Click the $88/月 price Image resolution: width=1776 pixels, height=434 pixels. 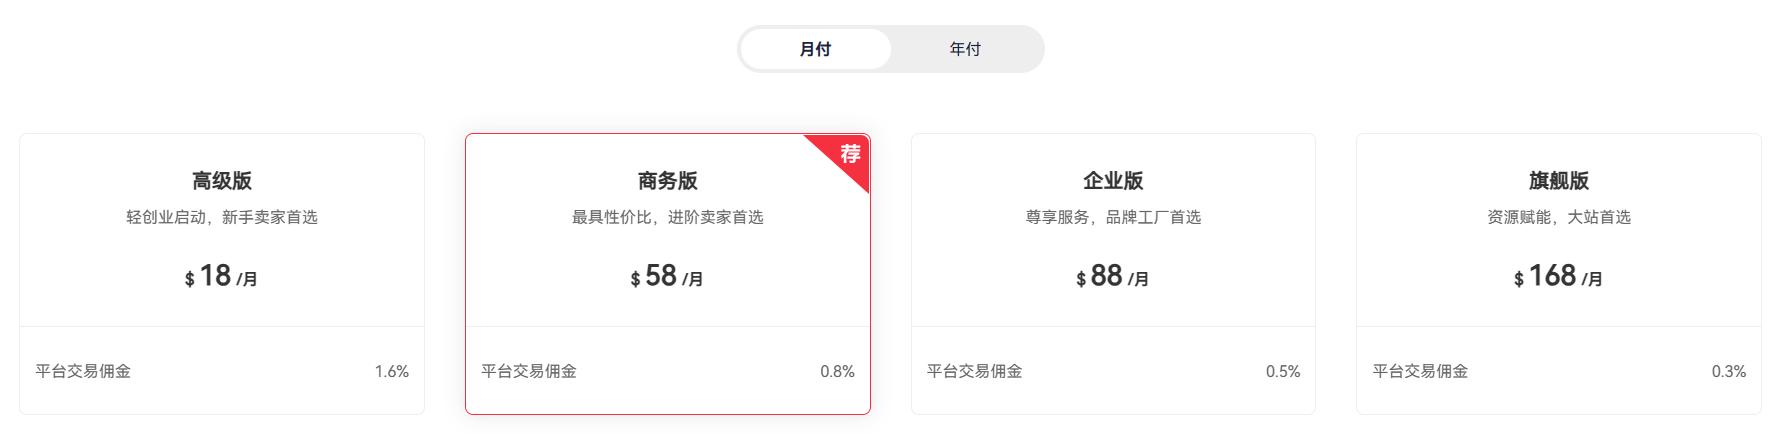coord(1112,276)
